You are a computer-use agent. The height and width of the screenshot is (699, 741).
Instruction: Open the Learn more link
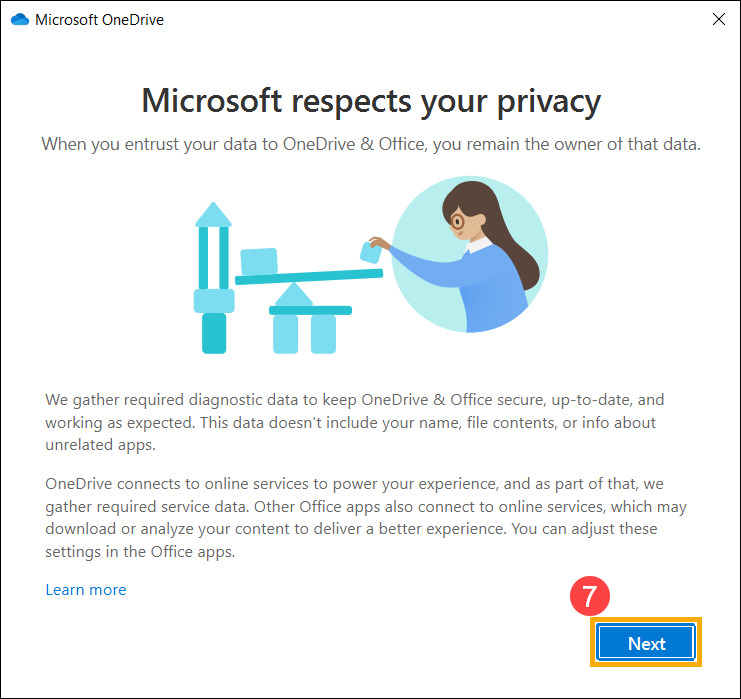pyautogui.click(x=86, y=589)
